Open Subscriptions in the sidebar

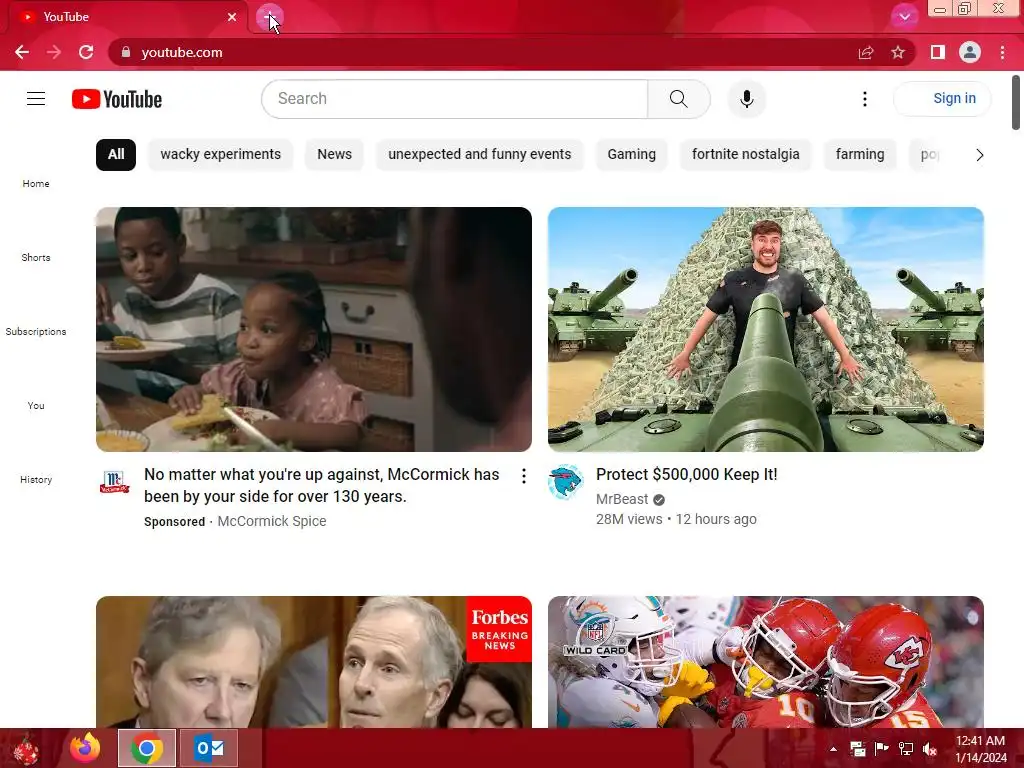point(36,332)
